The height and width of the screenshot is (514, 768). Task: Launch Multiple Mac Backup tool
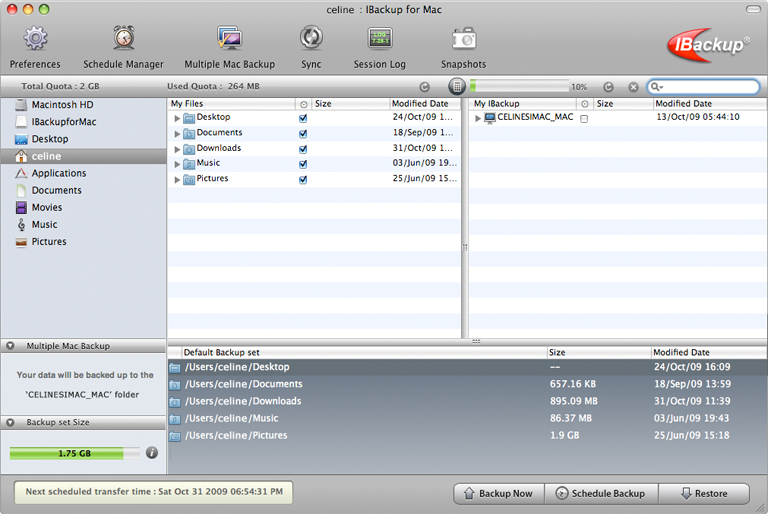230,38
